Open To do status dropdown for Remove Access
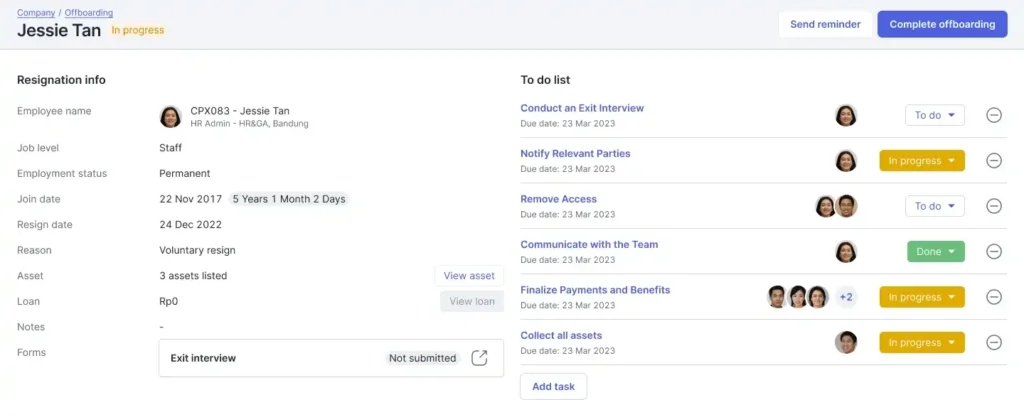1024x417 pixels. tap(935, 206)
